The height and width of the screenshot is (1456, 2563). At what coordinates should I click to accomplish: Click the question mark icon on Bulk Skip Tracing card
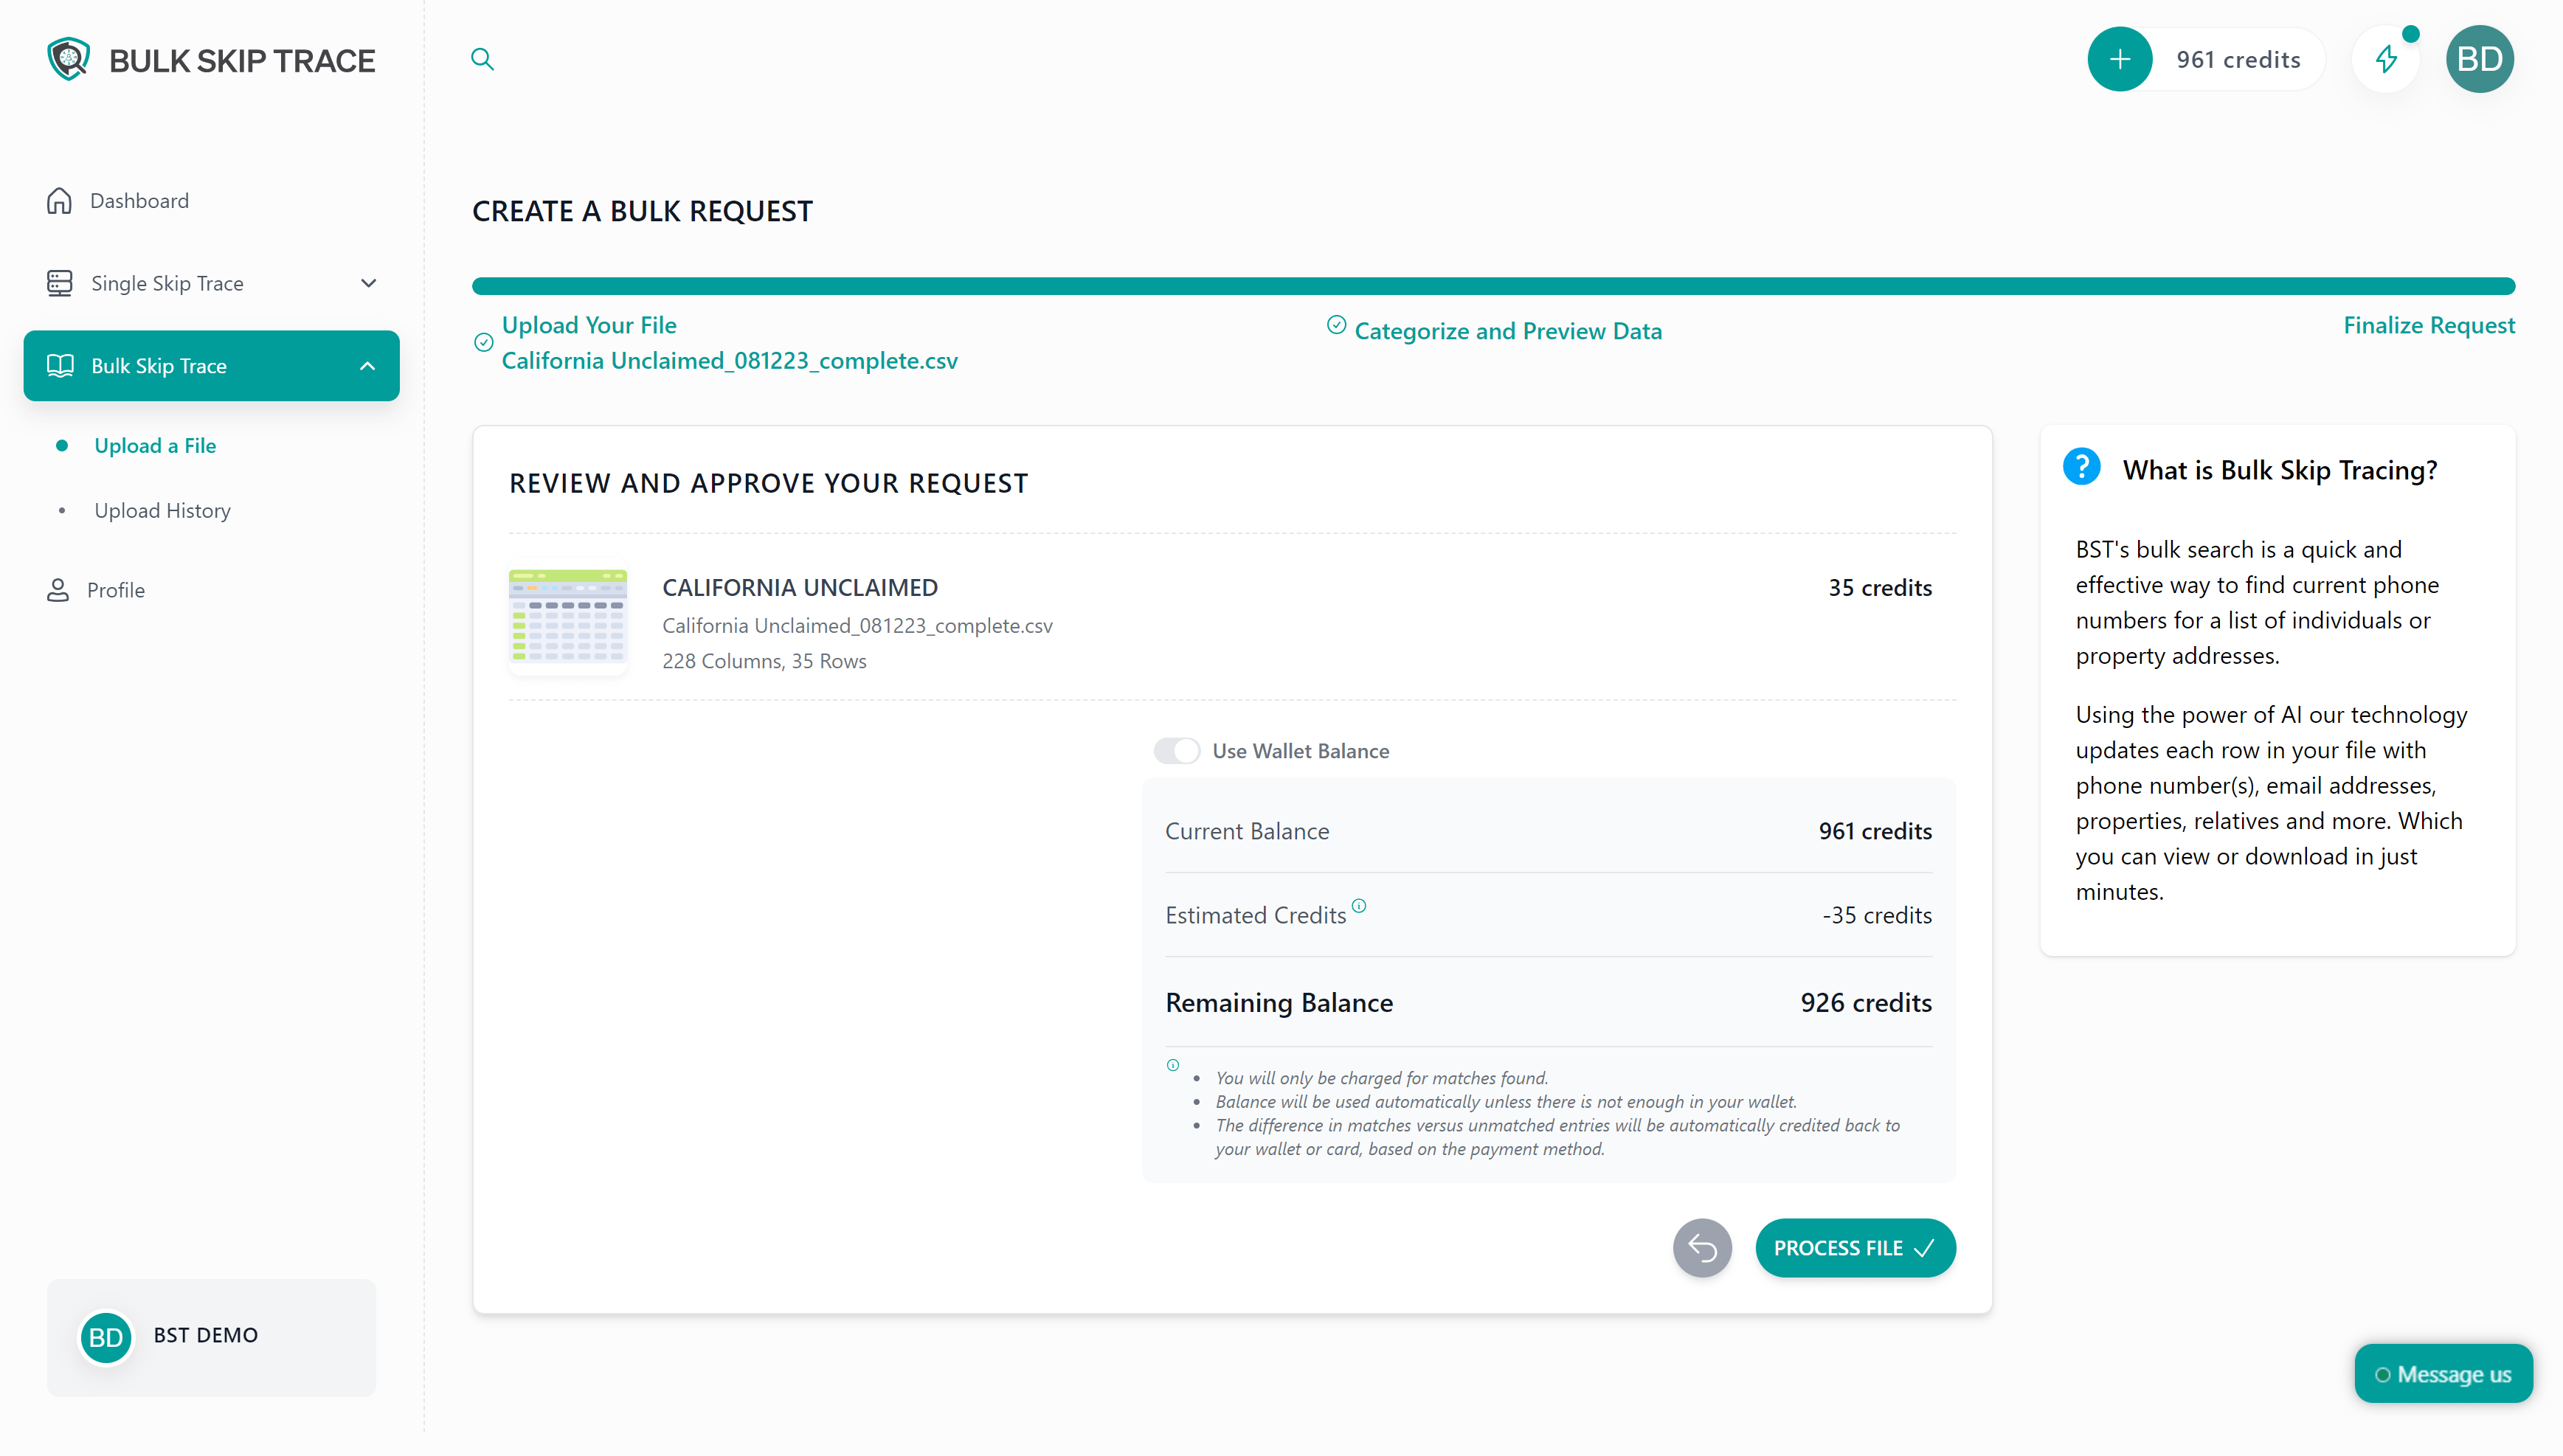coord(2082,466)
